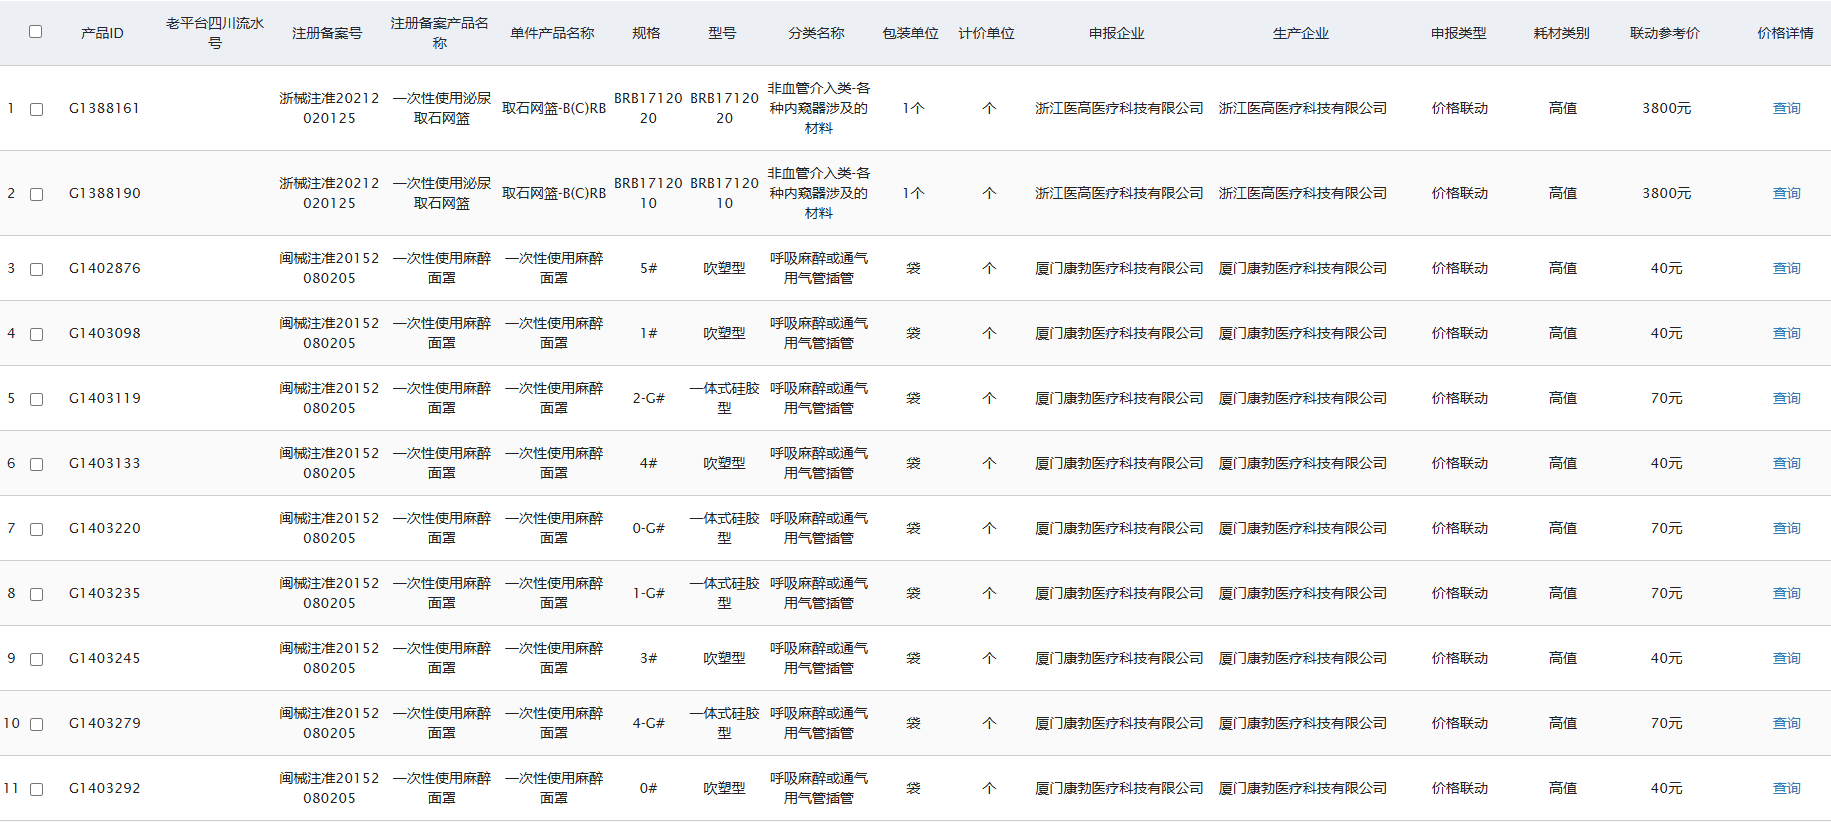Click 查询 link for product G1388190
The height and width of the screenshot is (822, 1831).
(1786, 193)
